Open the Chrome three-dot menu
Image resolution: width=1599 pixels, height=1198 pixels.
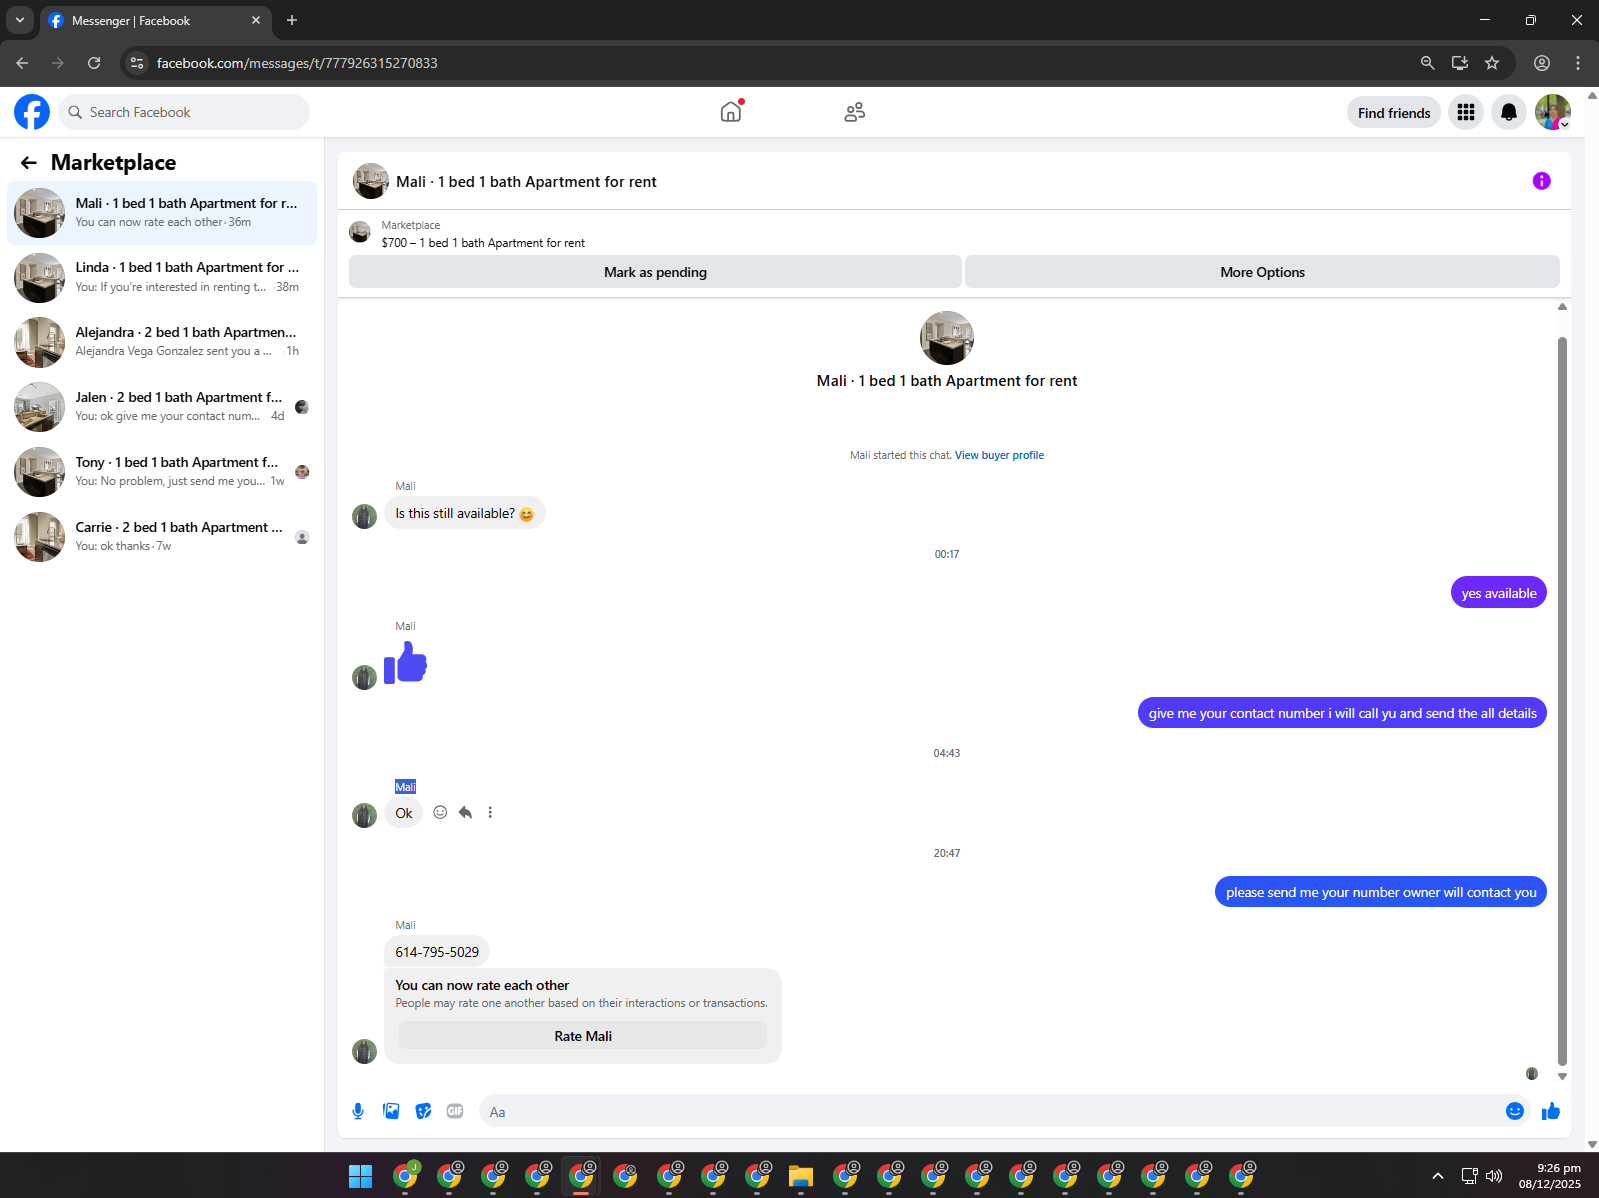coord(1578,63)
